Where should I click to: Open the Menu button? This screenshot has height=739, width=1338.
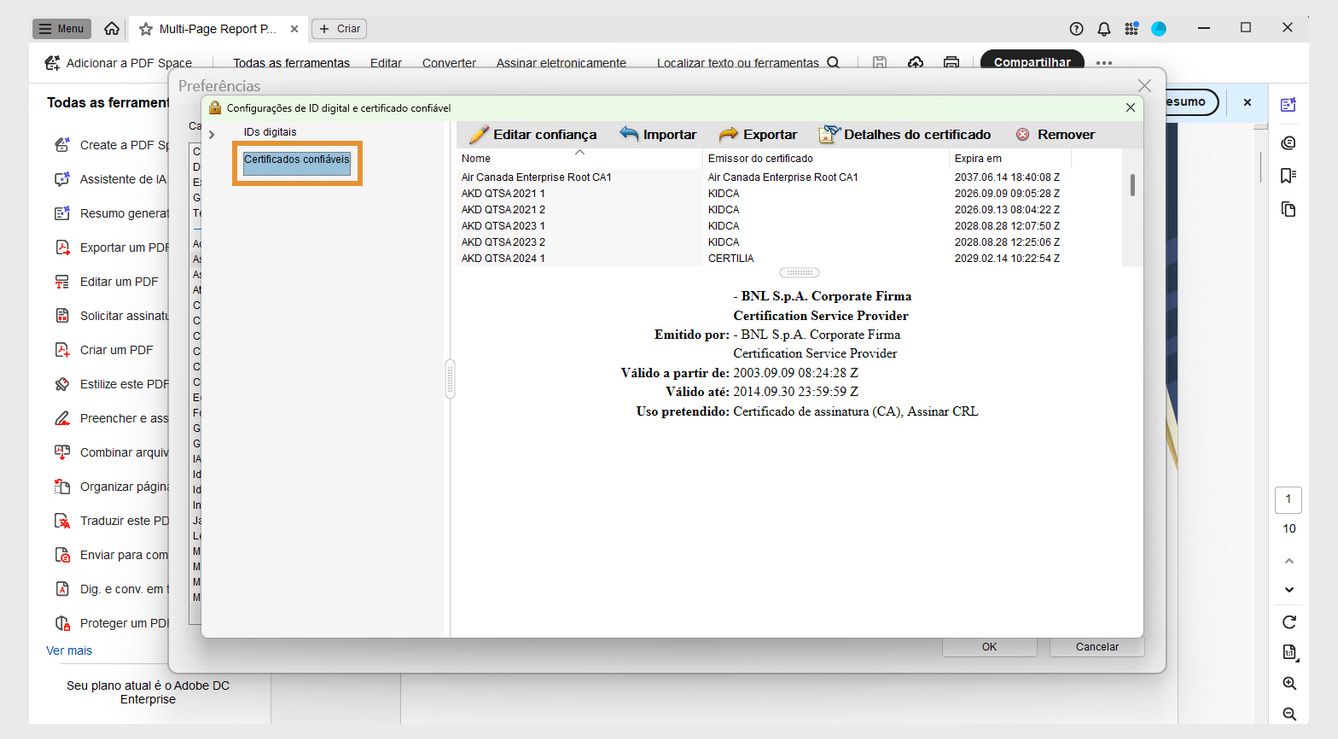pos(62,29)
